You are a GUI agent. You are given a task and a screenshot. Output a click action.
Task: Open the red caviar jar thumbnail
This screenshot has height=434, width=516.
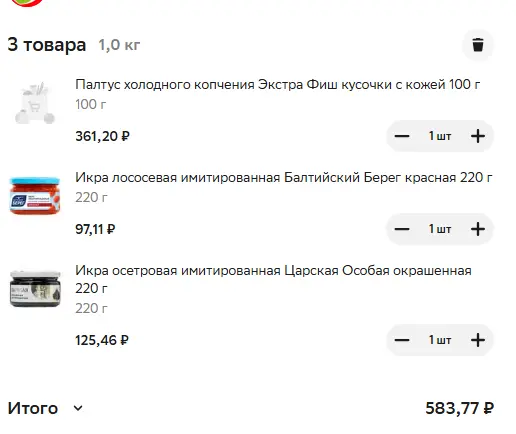(x=35, y=196)
